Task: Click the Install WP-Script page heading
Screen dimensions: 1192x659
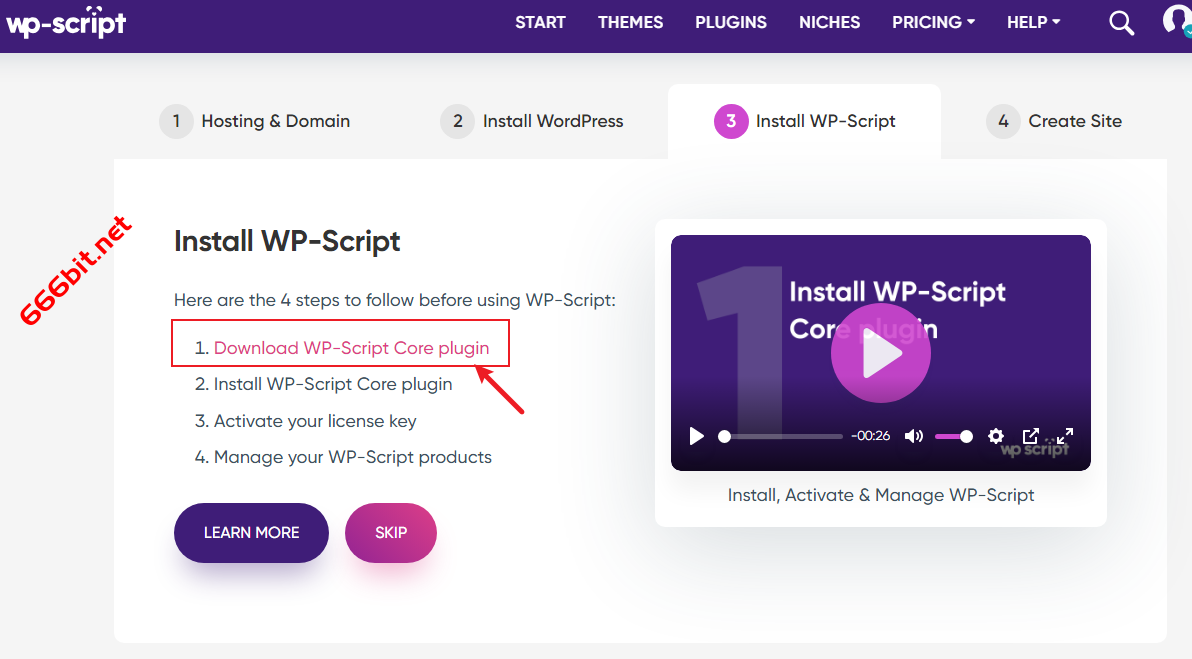Action: click(x=287, y=241)
